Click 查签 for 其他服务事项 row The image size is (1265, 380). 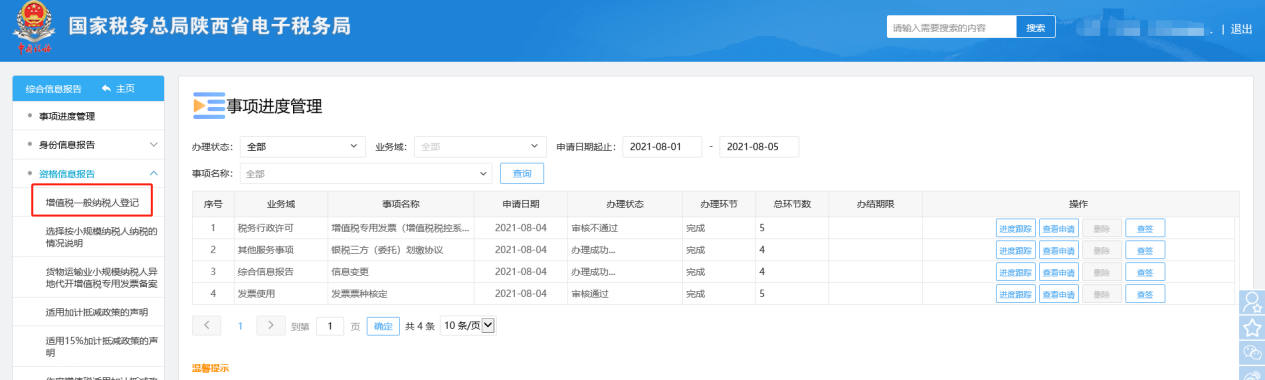click(x=1145, y=250)
